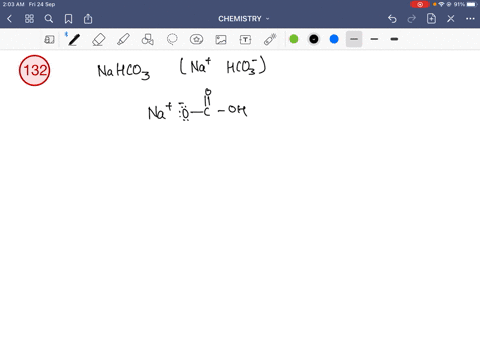Open the Elements sticker tool
This screenshot has width=480, height=360.
click(196, 40)
